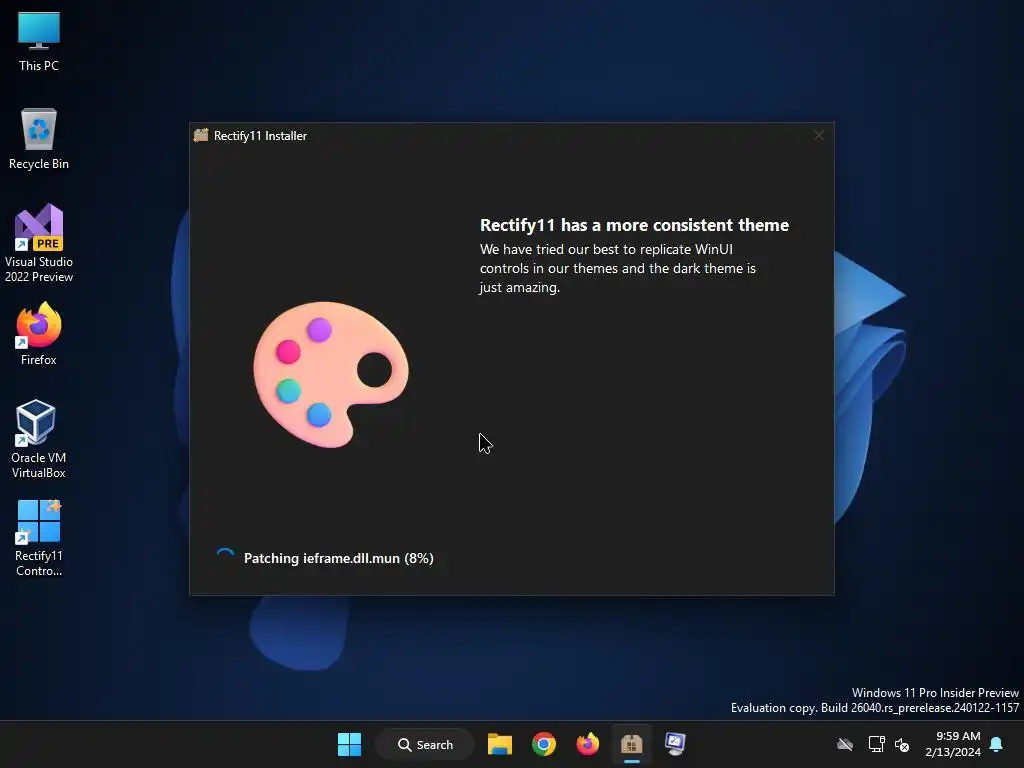
Task: Click the muted volume tray icon
Action: [x=903, y=744]
